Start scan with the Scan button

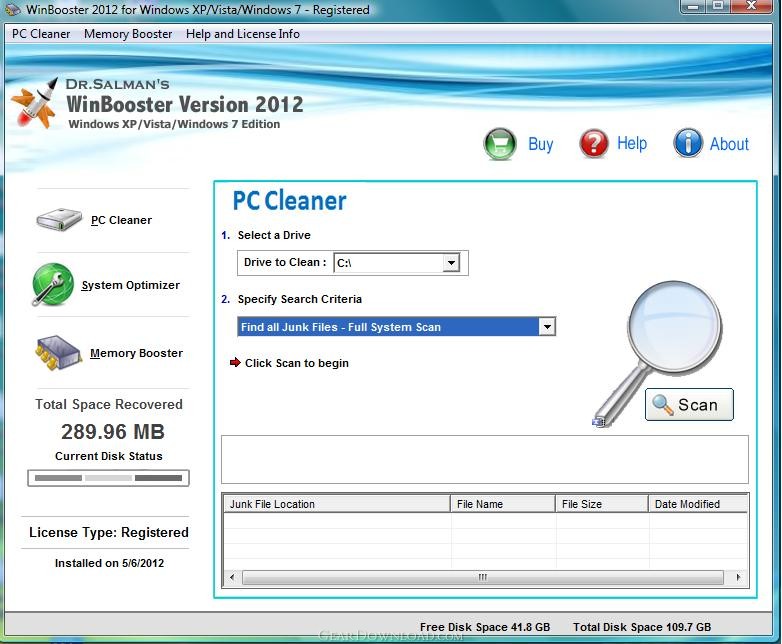[689, 405]
